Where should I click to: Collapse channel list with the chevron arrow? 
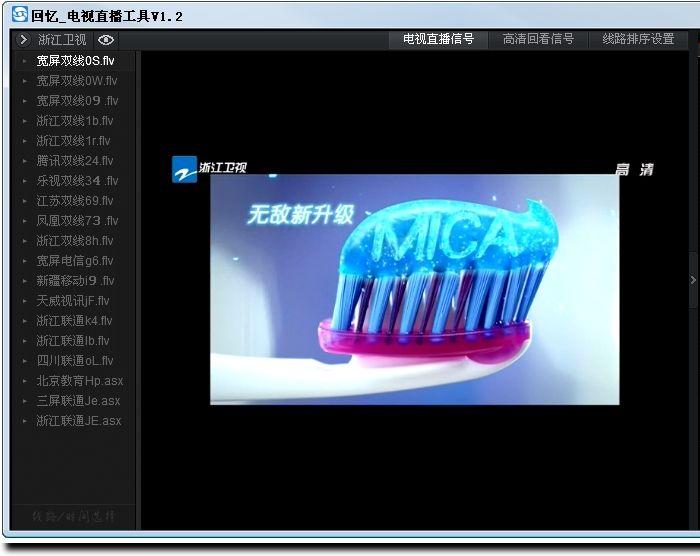coord(23,40)
